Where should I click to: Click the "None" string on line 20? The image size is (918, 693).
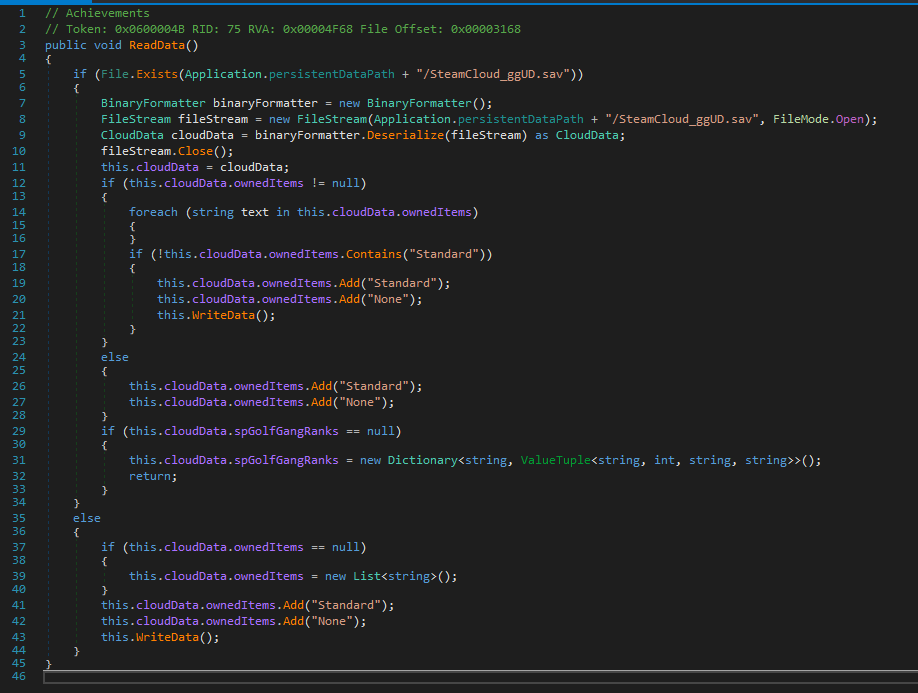(388, 299)
